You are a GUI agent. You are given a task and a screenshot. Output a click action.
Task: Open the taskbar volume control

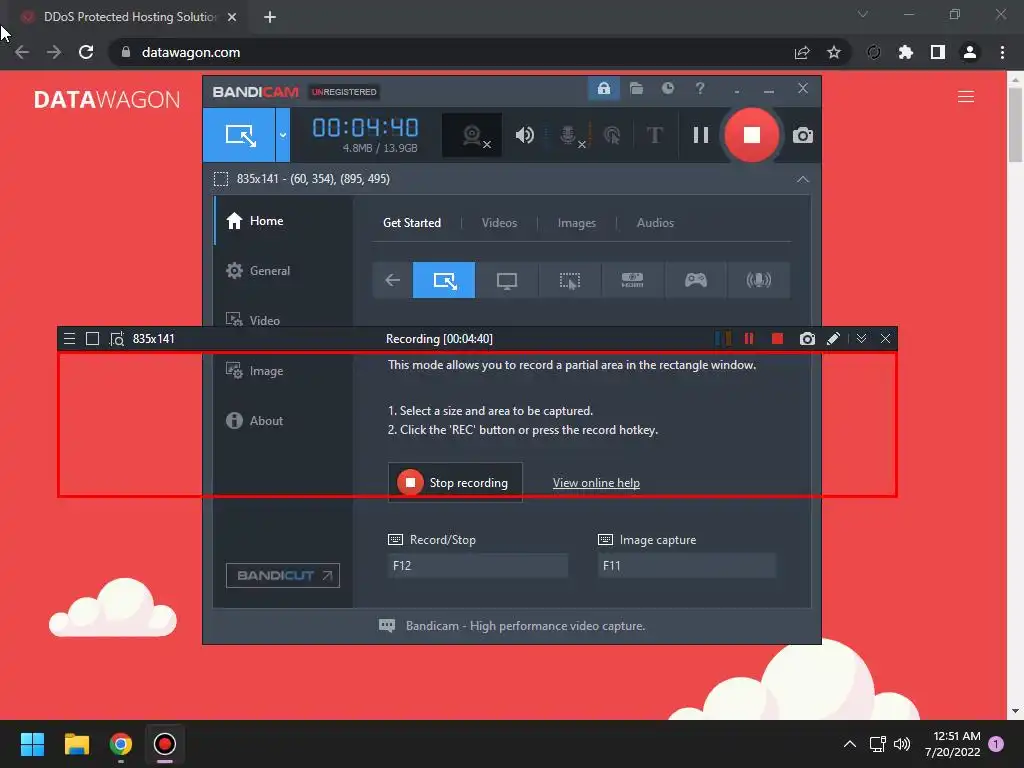(x=902, y=744)
